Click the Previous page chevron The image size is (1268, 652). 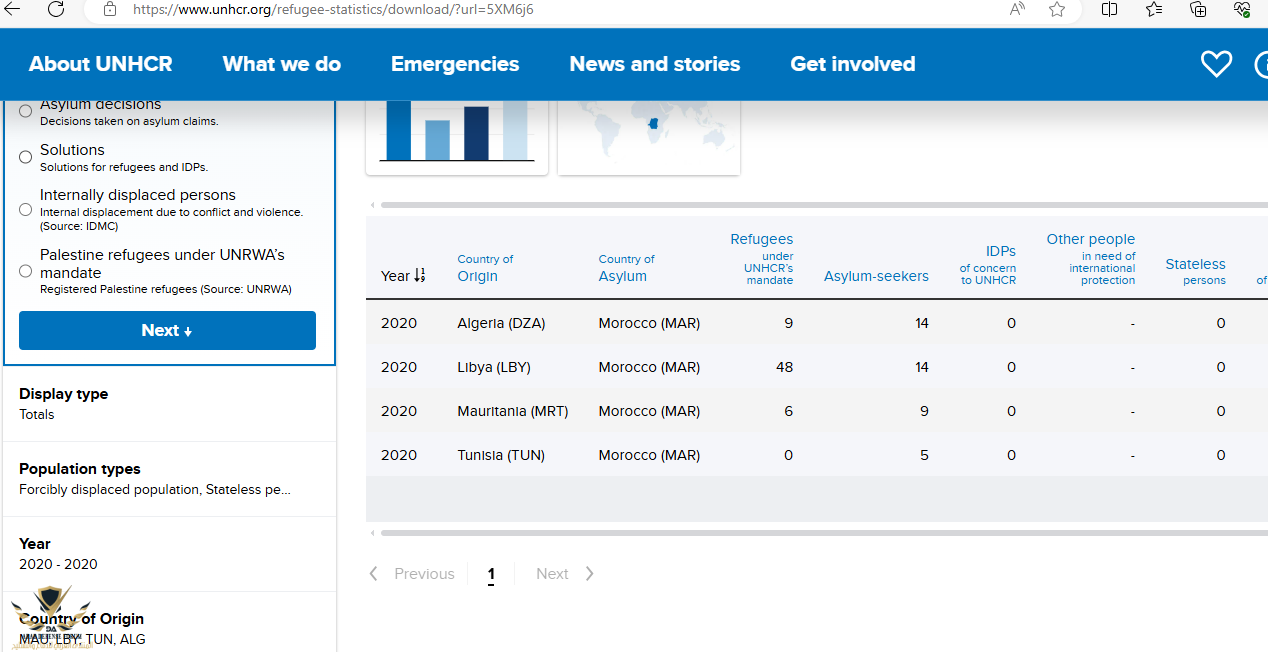pos(374,573)
